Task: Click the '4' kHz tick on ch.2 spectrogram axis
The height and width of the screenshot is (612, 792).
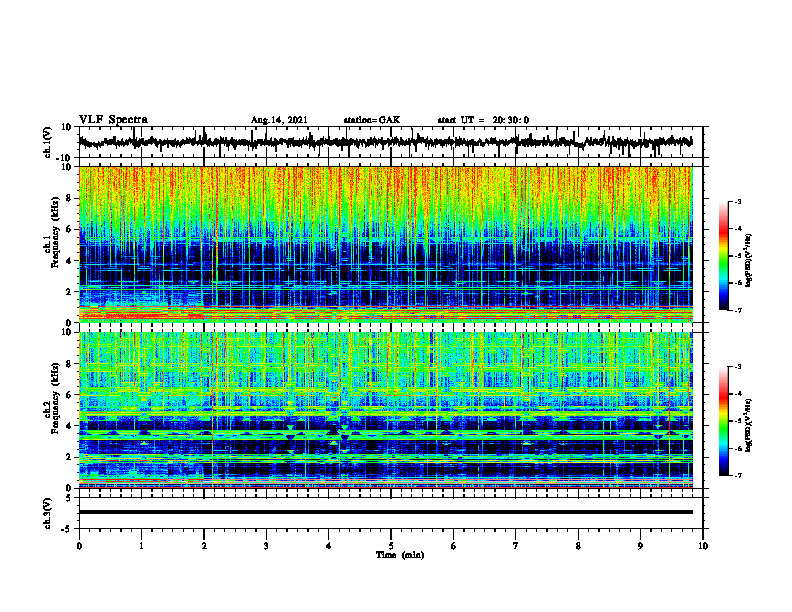Action: tap(69, 426)
